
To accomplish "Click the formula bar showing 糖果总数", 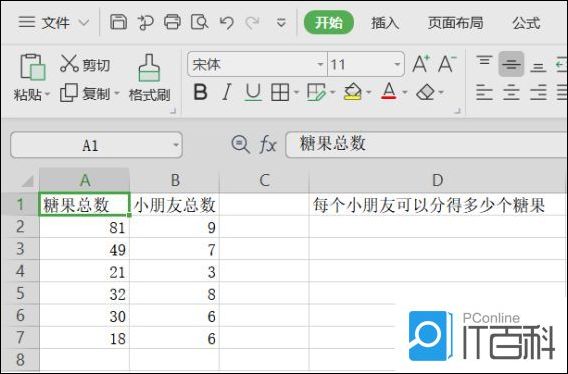I will pos(427,144).
